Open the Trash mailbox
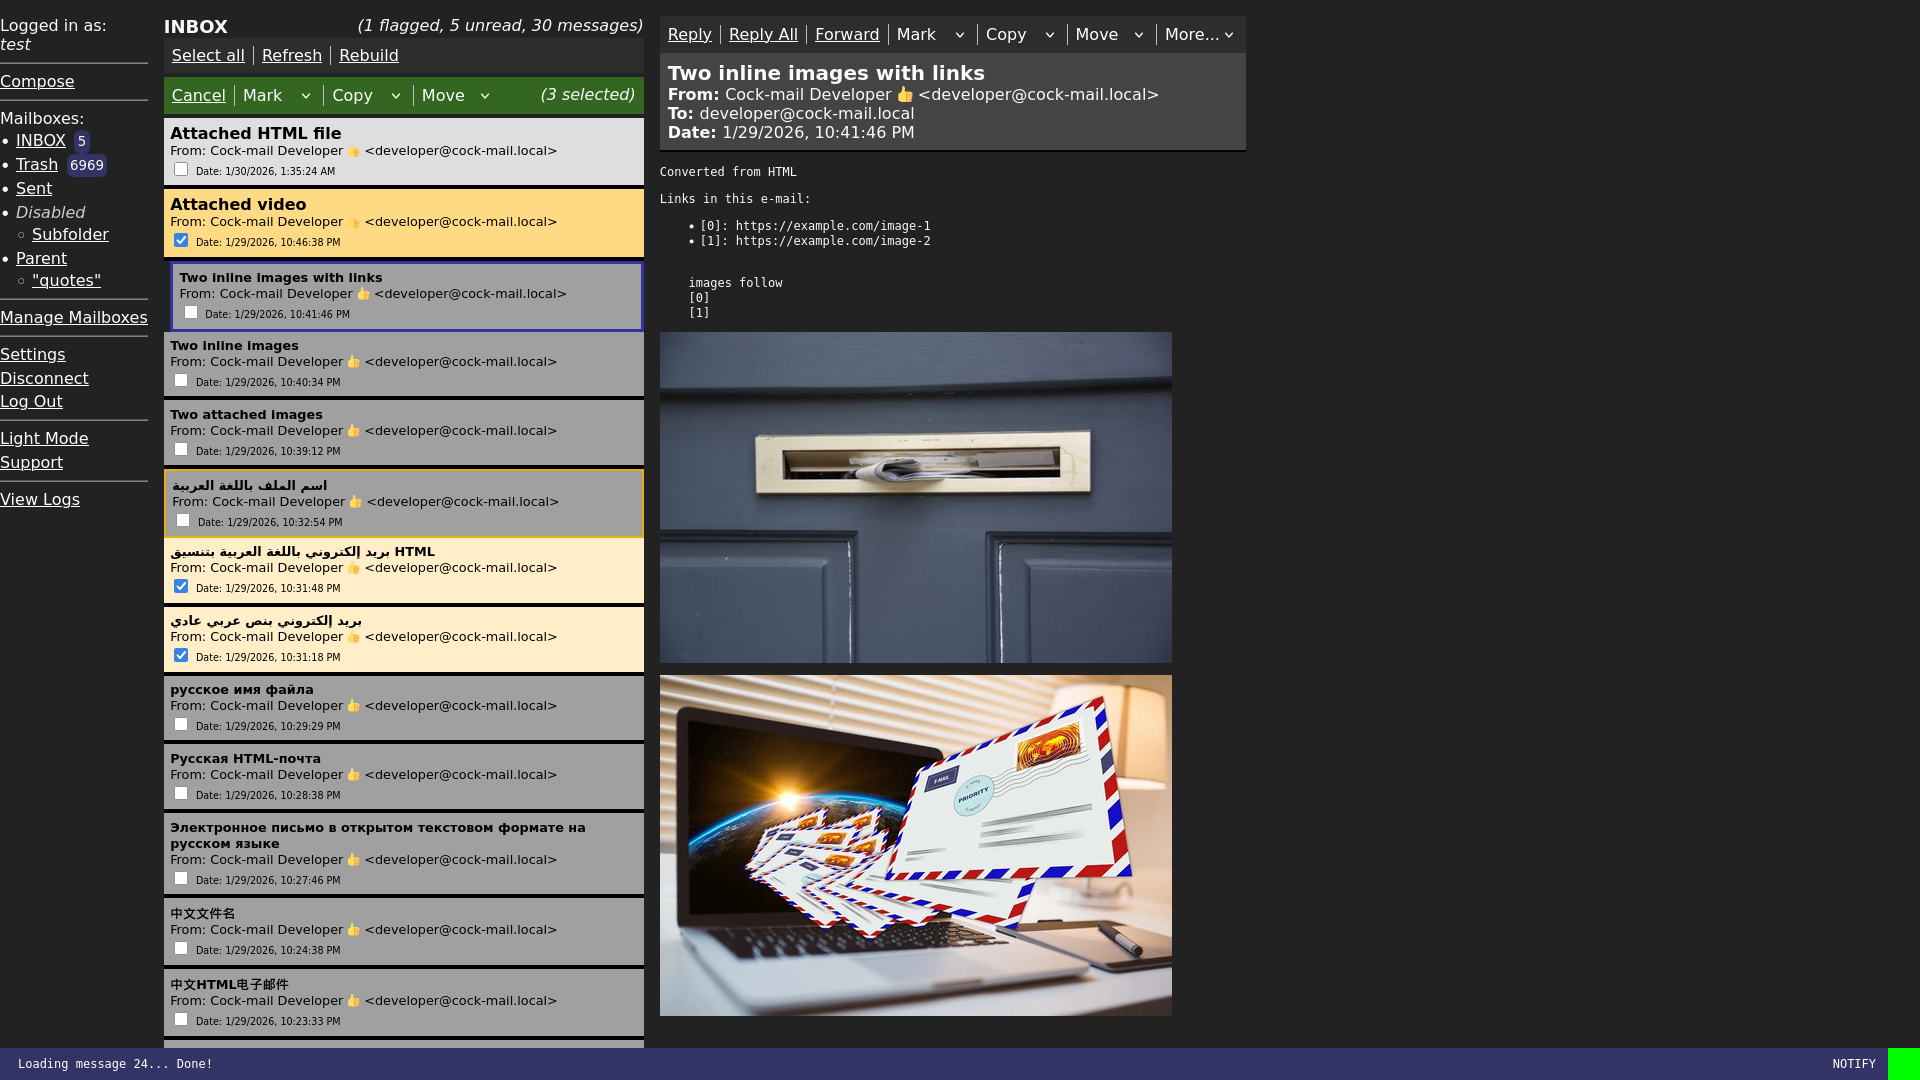 pos(36,164)
